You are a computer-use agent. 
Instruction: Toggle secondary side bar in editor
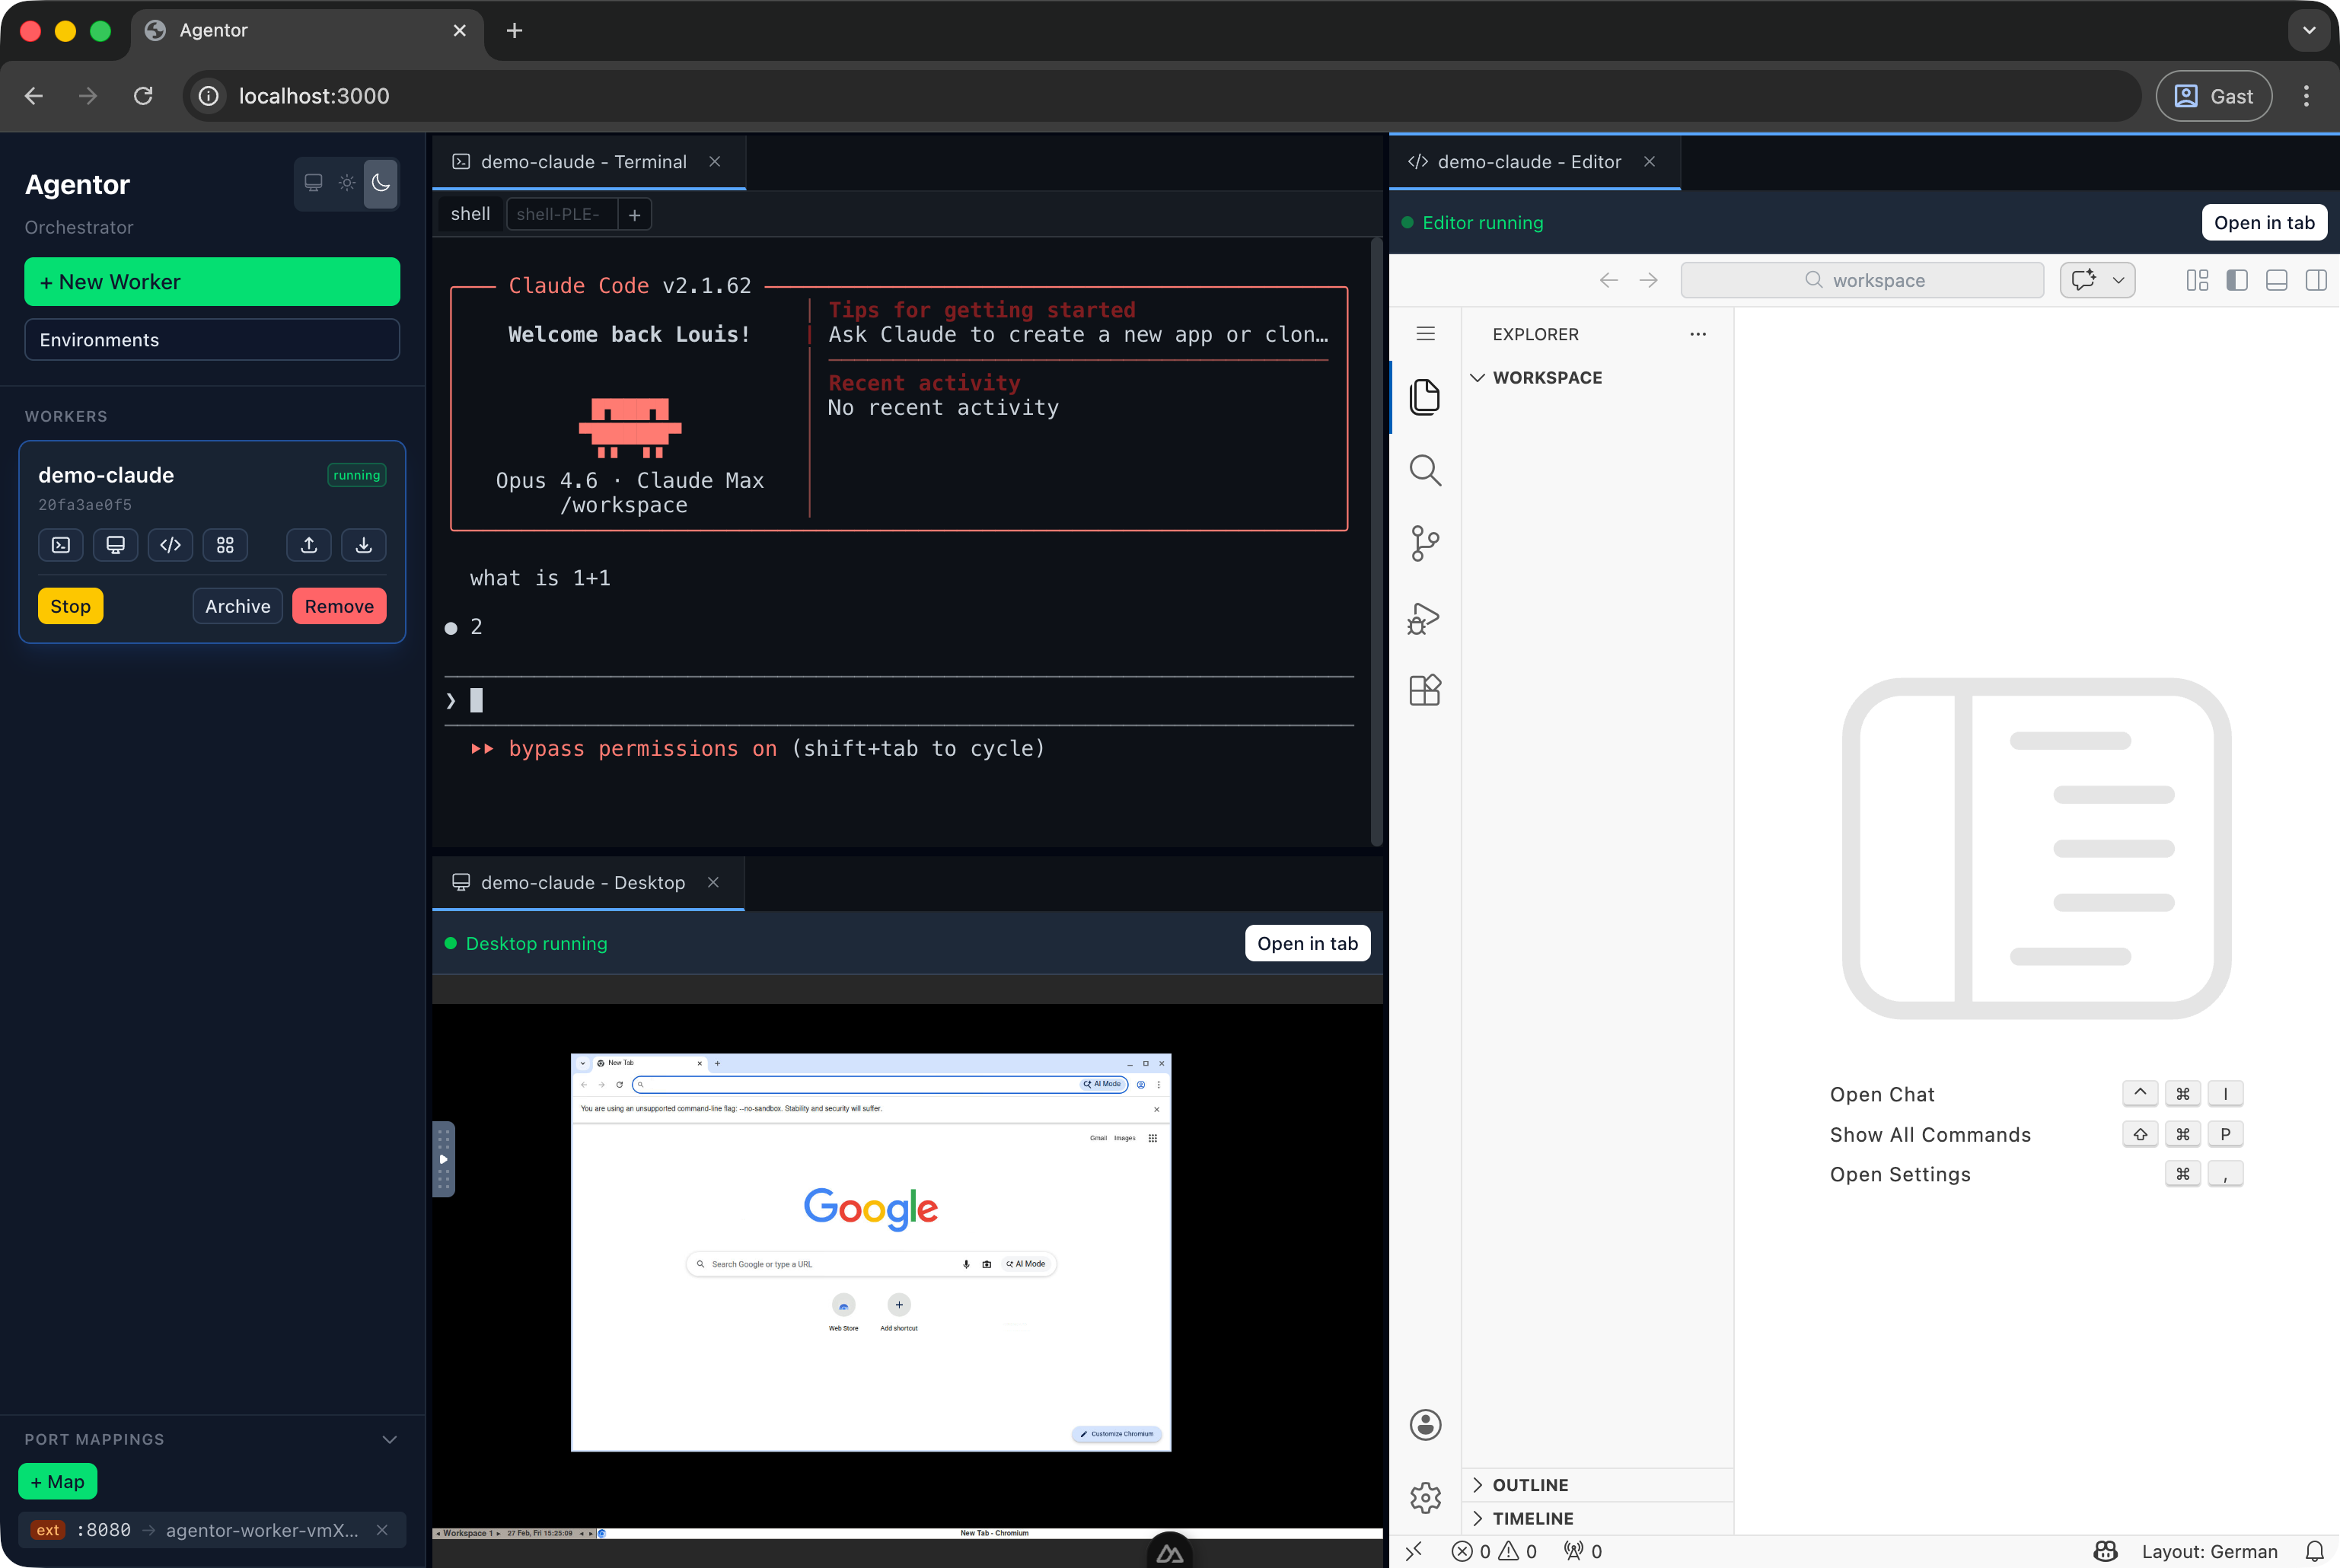click(2316, 280)
